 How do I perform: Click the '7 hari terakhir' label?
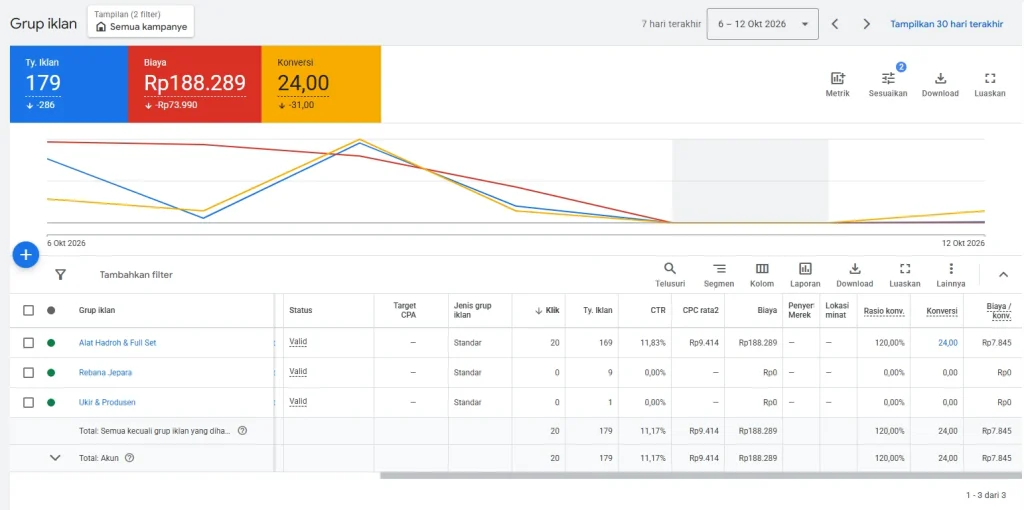pos(671,24)
